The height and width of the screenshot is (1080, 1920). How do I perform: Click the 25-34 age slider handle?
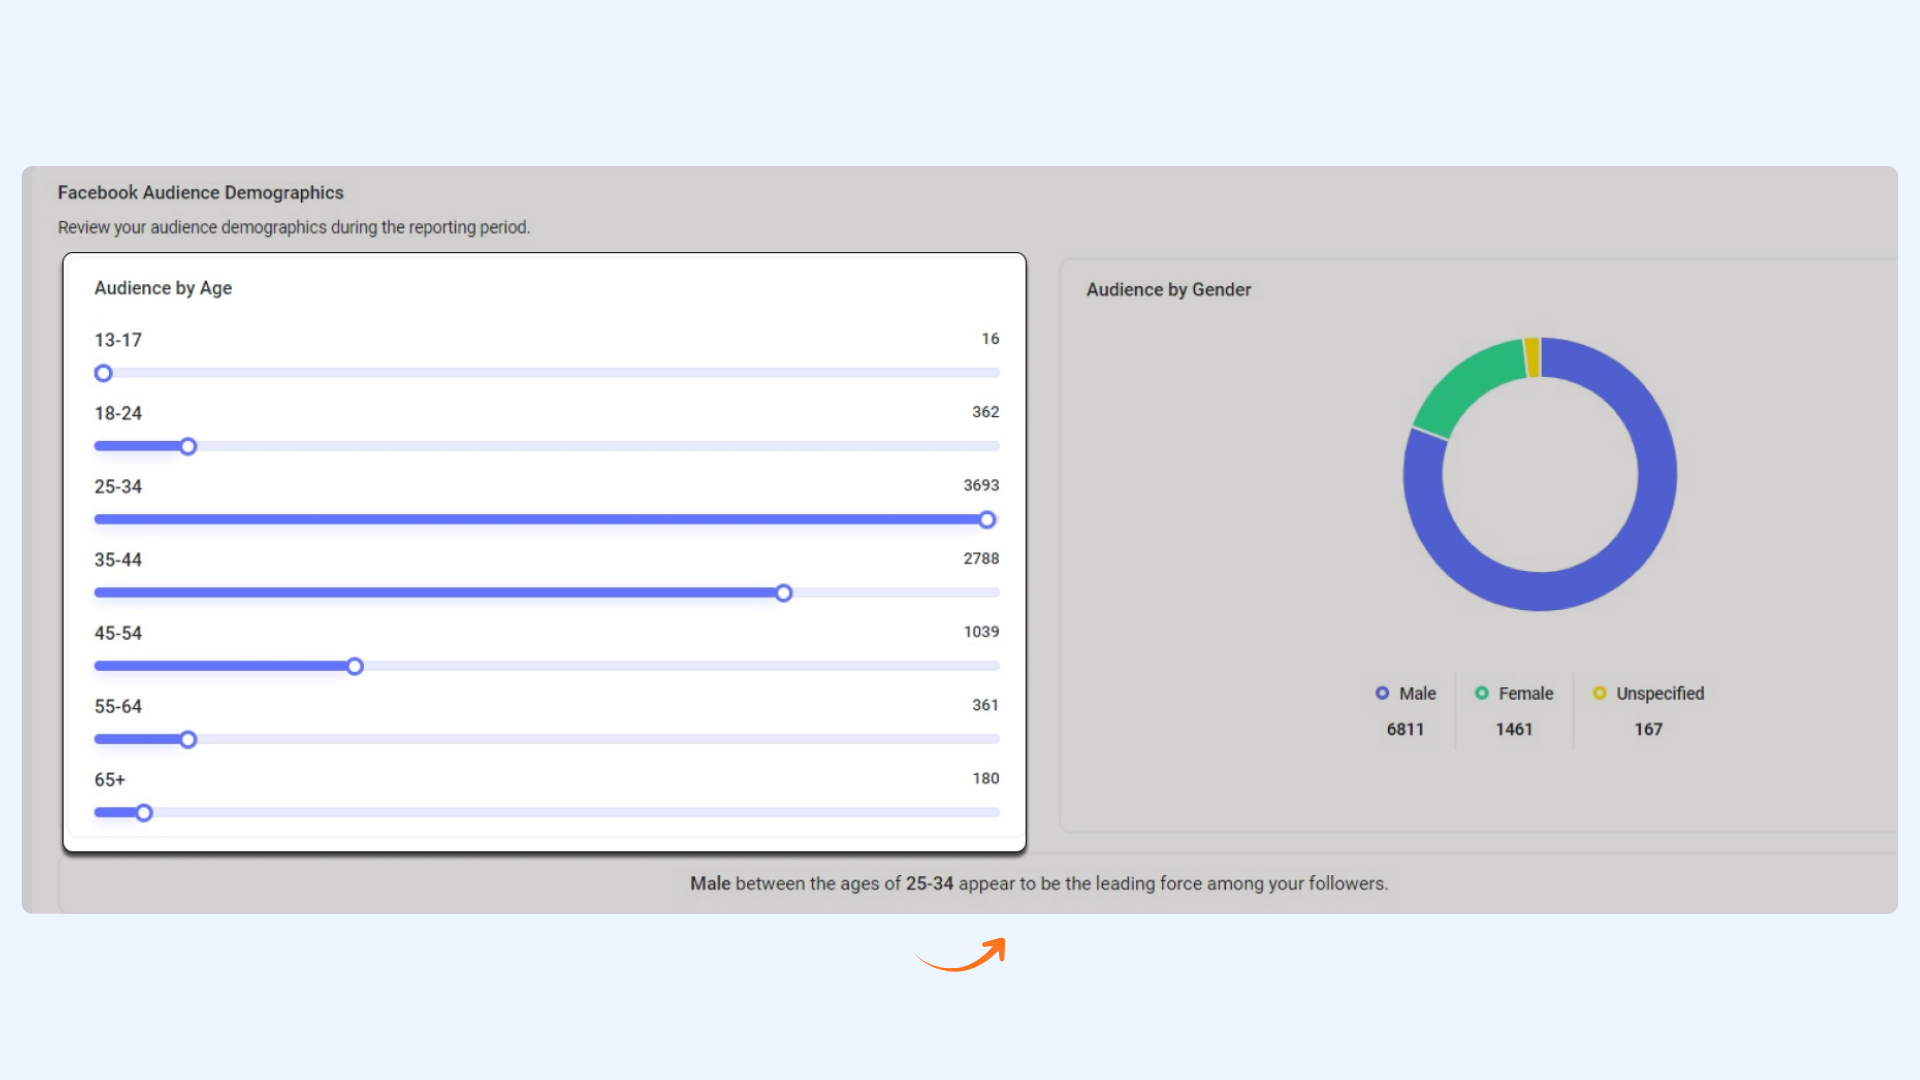click(987, 519)
